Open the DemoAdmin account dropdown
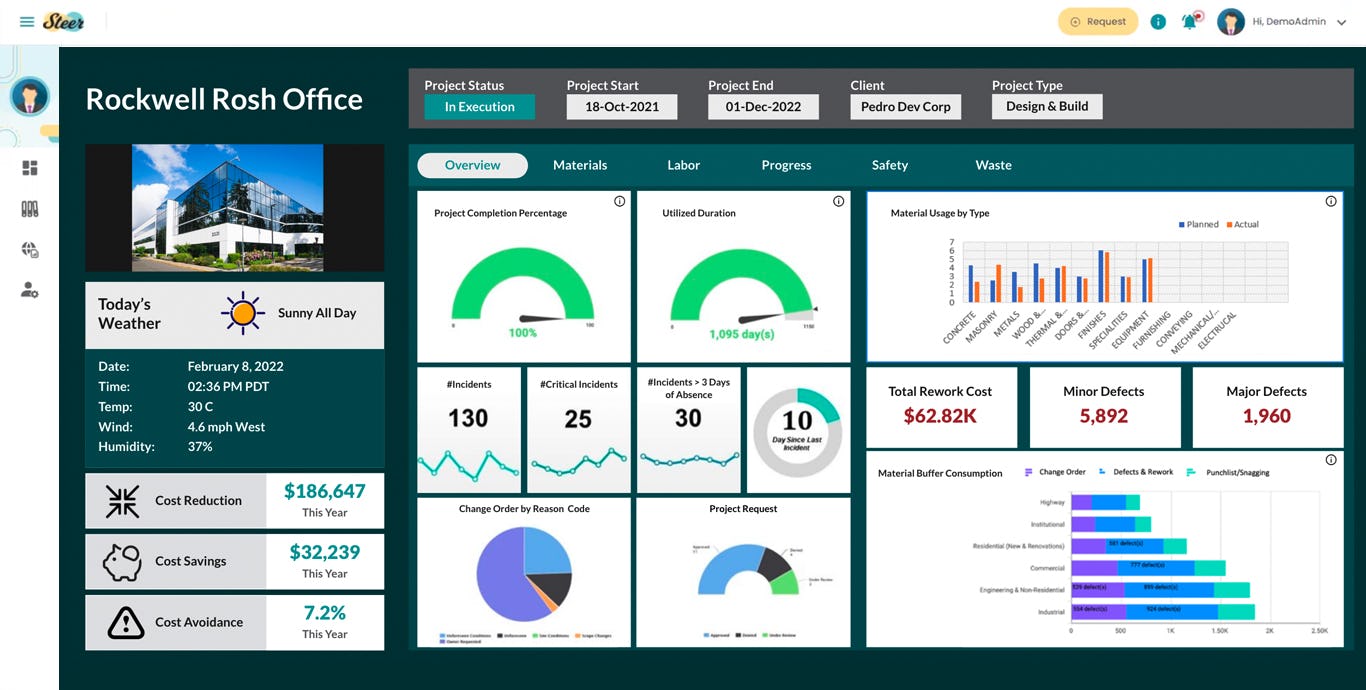 pos(1290,21)
